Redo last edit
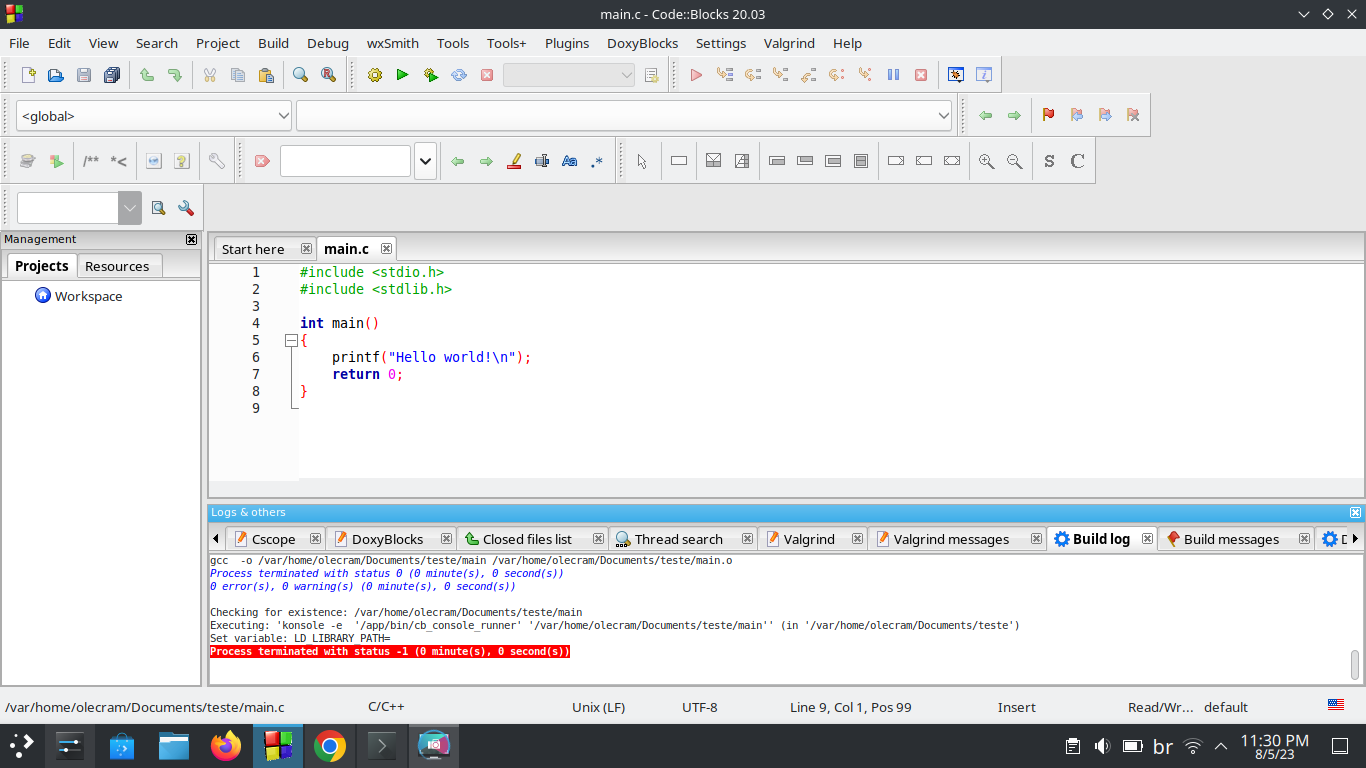Image resolution: width=1366 pixels, height=768 pixels. 175,75
